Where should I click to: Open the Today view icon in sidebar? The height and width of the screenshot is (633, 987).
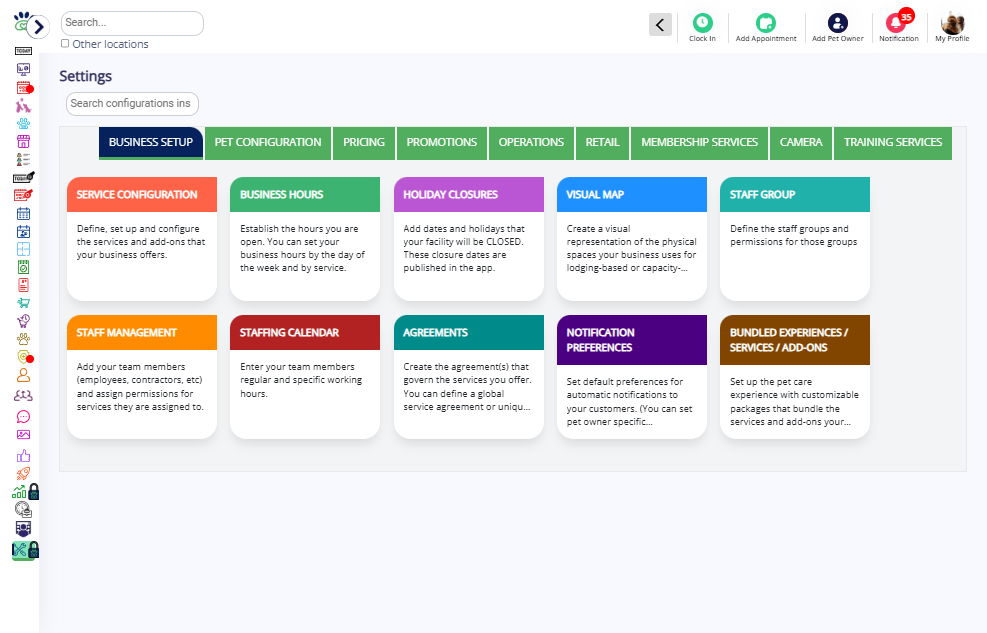[x=23, y=51]
